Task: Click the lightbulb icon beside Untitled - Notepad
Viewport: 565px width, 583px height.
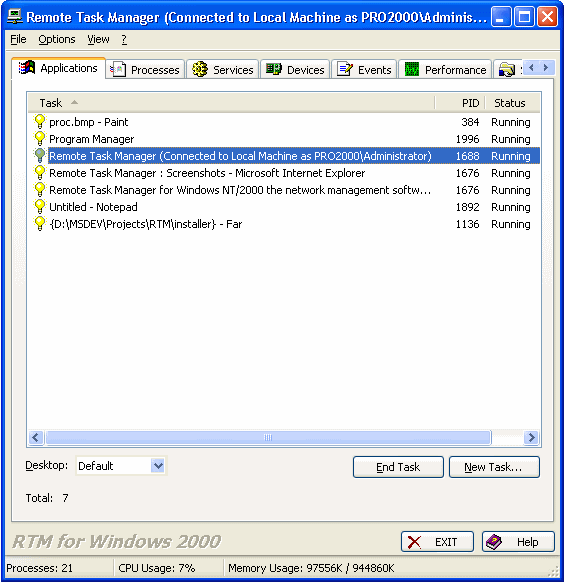Action: [x=39, y=207]
